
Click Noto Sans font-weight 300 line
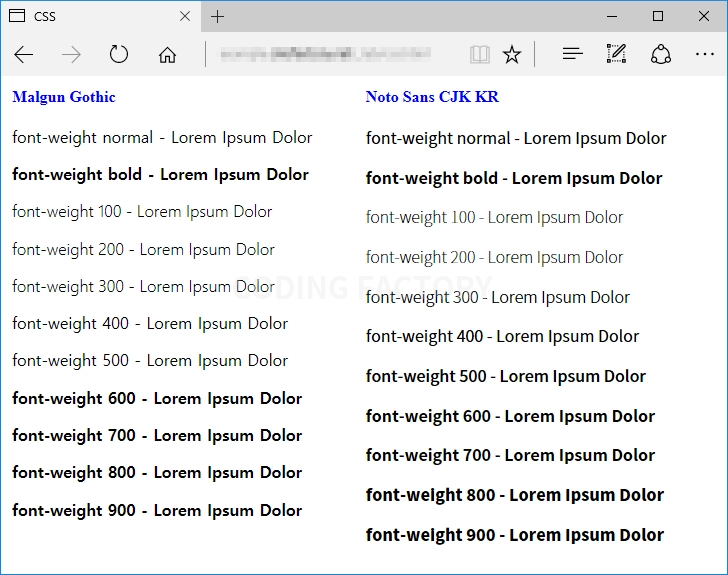click(x=498, y=298)
